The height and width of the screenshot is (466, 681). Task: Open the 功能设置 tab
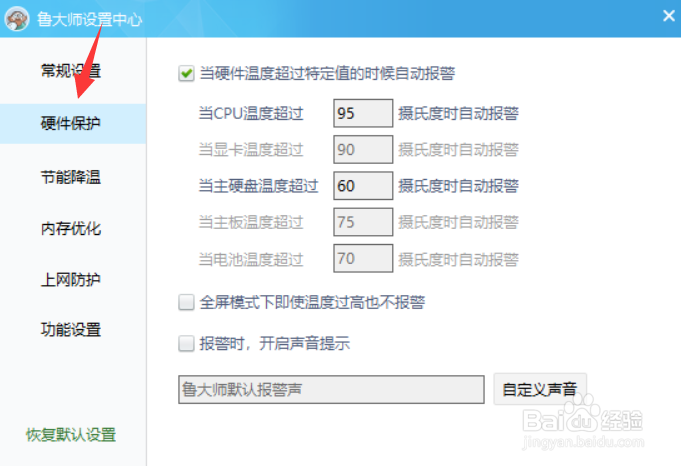[x=71, y=329]
